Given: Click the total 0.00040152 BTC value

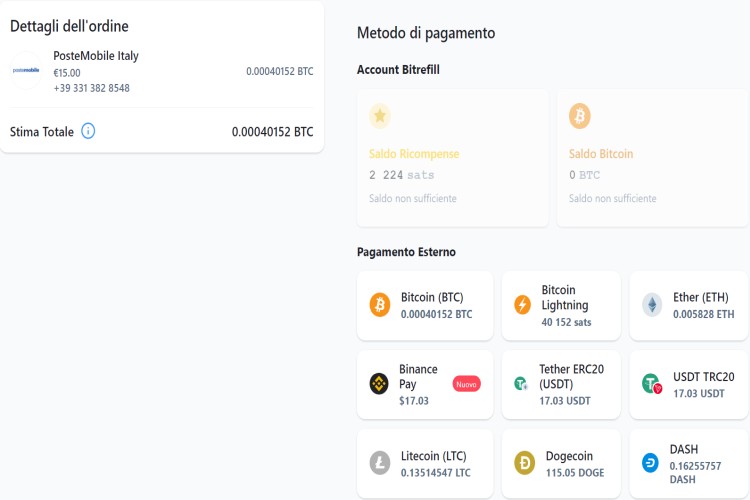Looking at the screenshot, I should [x=272, y=132].
